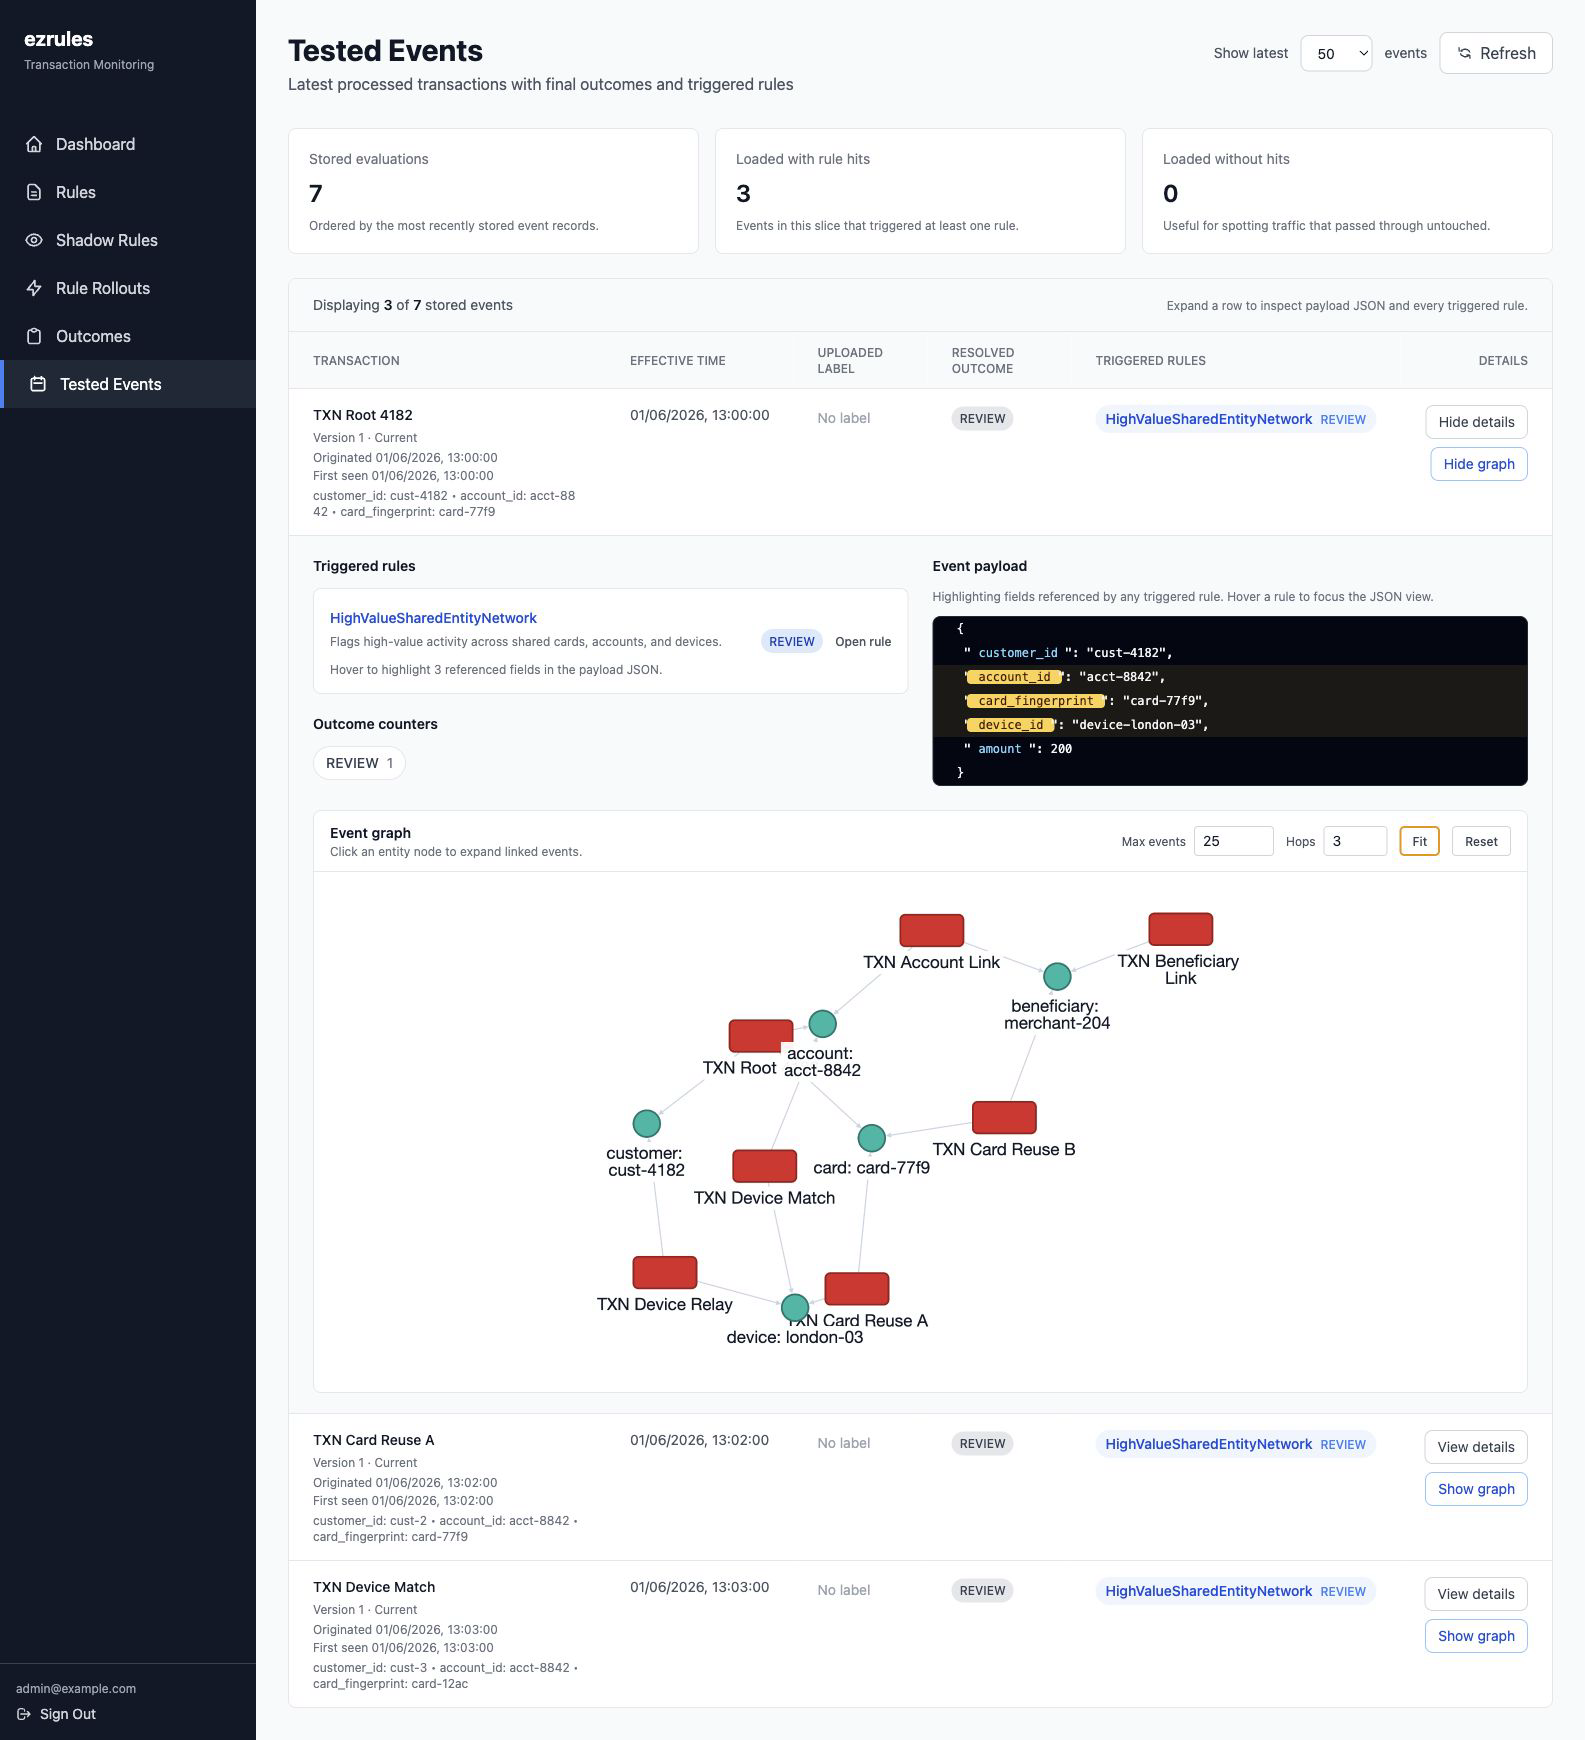The width and height of the screenshot is (1585, 1740).
Task: Navigate to Rule Rollouts
Action: click(x=128, y=288)
